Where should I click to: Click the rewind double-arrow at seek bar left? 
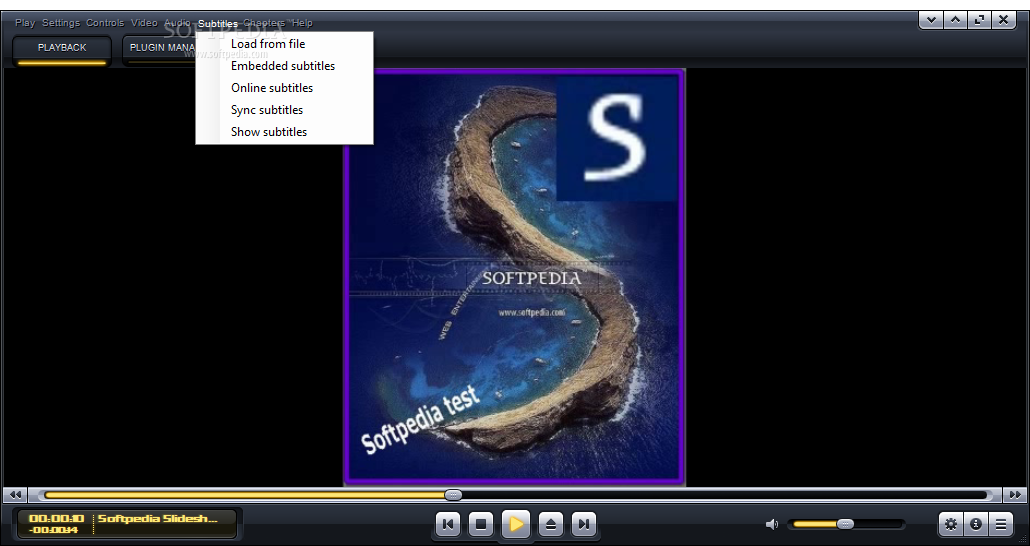pos(15,495)
